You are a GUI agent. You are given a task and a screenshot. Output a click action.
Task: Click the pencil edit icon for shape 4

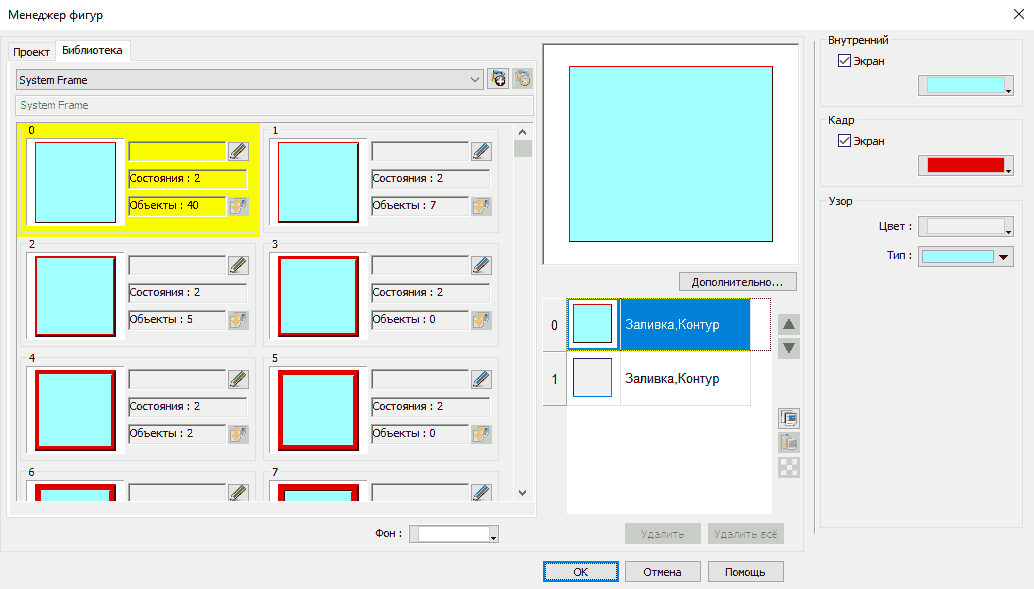pos(238,379)
